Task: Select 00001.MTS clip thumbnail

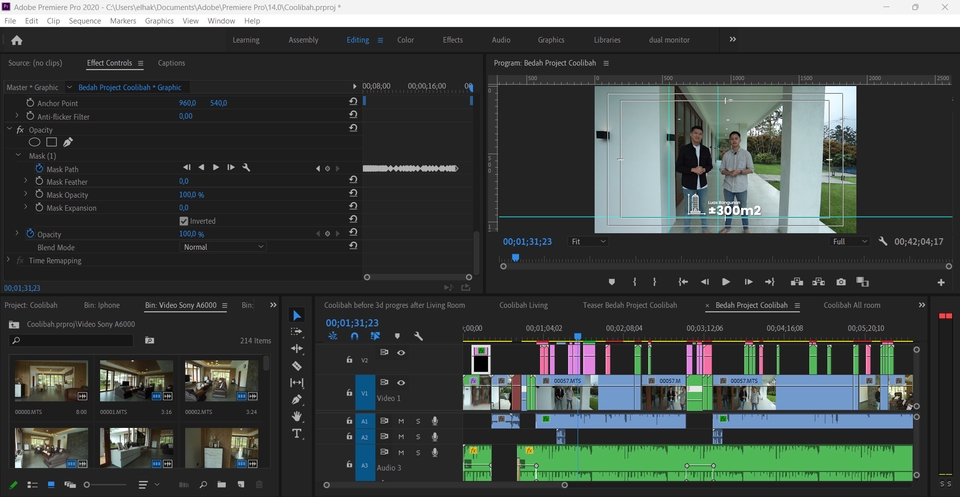Action: pyautogui.click(x=136, y=381)
